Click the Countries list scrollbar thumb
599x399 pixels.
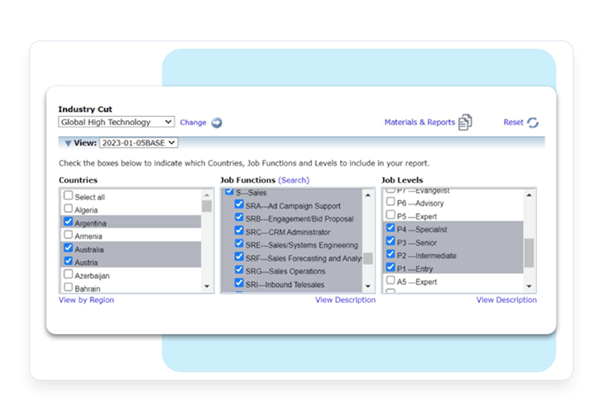click(x=207, y=206)
